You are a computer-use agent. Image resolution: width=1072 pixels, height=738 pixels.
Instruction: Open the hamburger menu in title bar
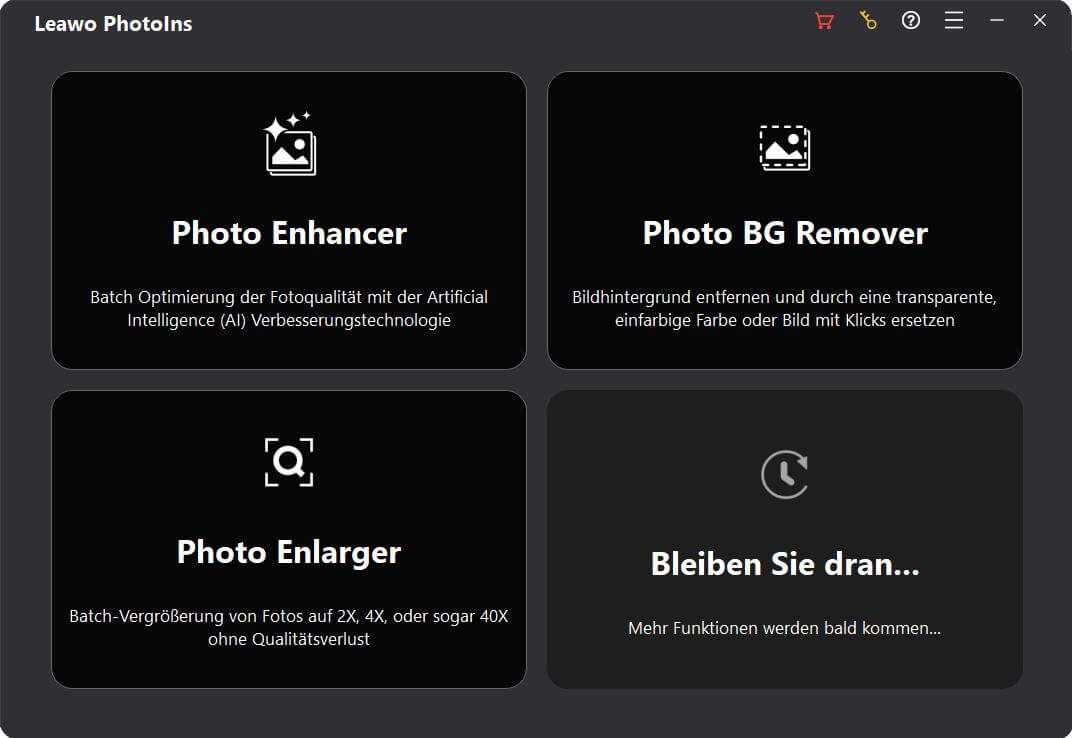coord(954,21)
